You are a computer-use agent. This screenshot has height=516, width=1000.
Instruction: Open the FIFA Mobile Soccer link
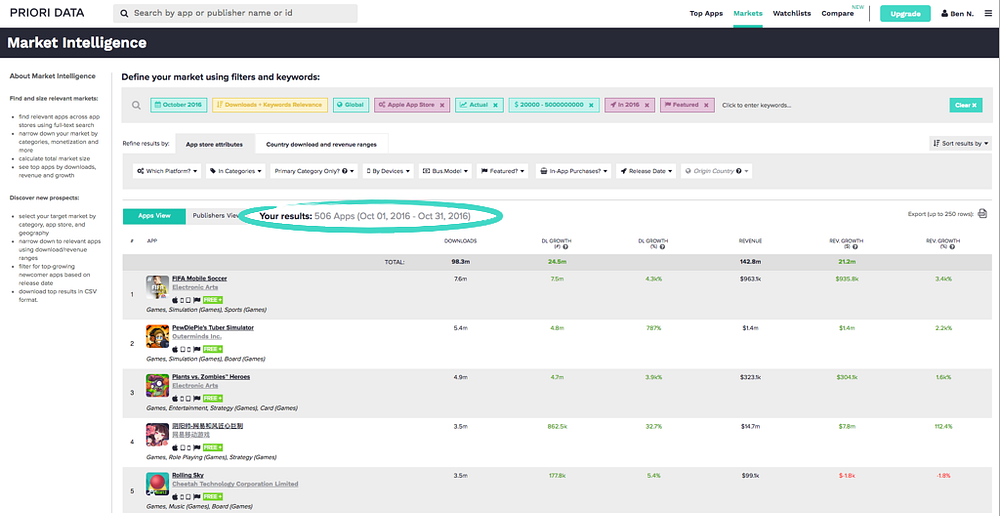tap(200, 279)
